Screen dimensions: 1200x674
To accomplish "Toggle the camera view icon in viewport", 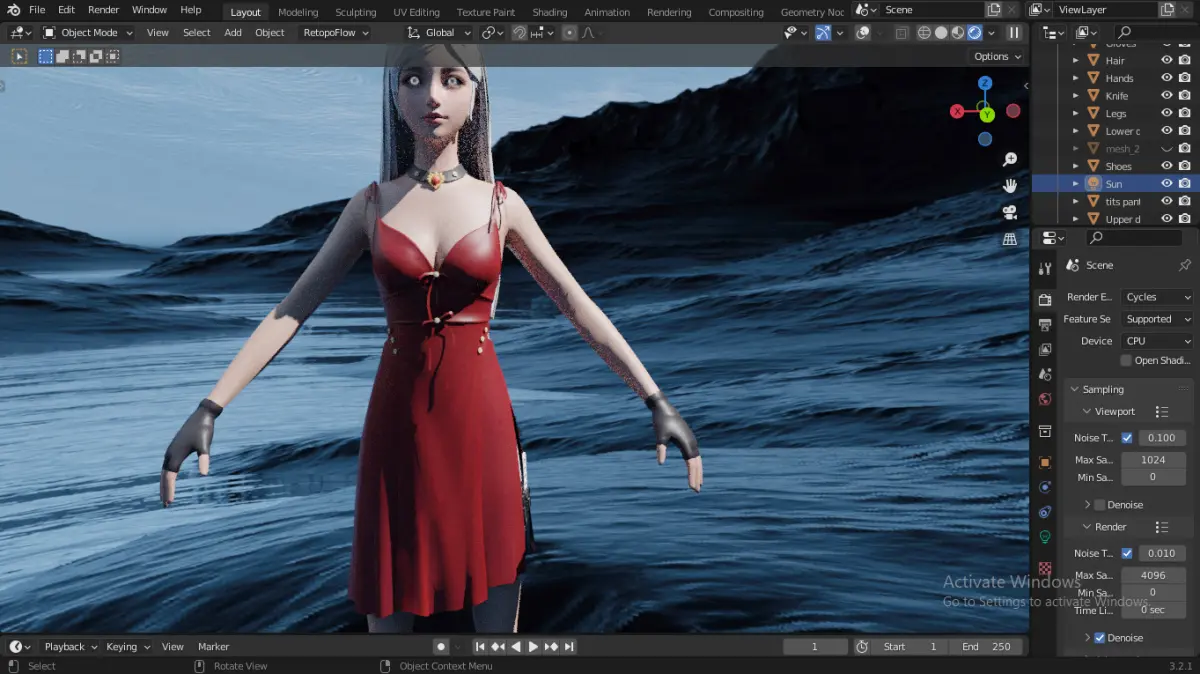I will [x=1010, y=212].
